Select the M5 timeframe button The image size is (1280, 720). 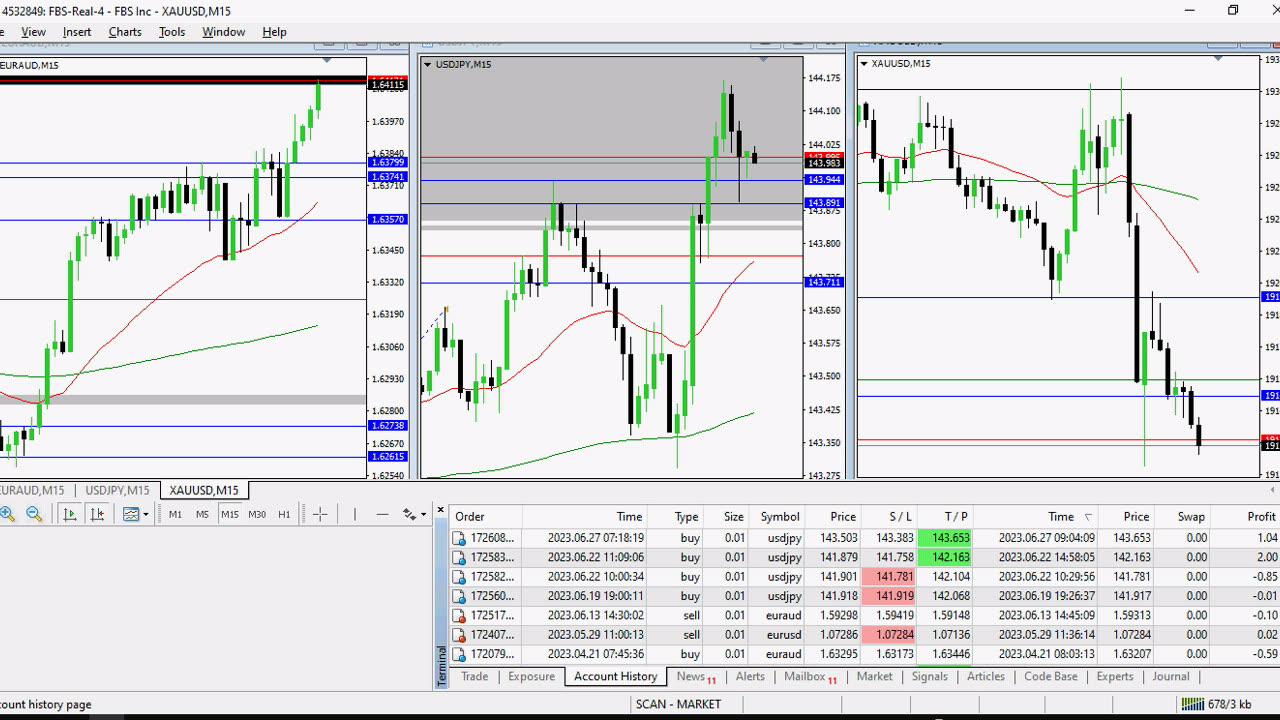pyautogui.click(x=202, y=514)
